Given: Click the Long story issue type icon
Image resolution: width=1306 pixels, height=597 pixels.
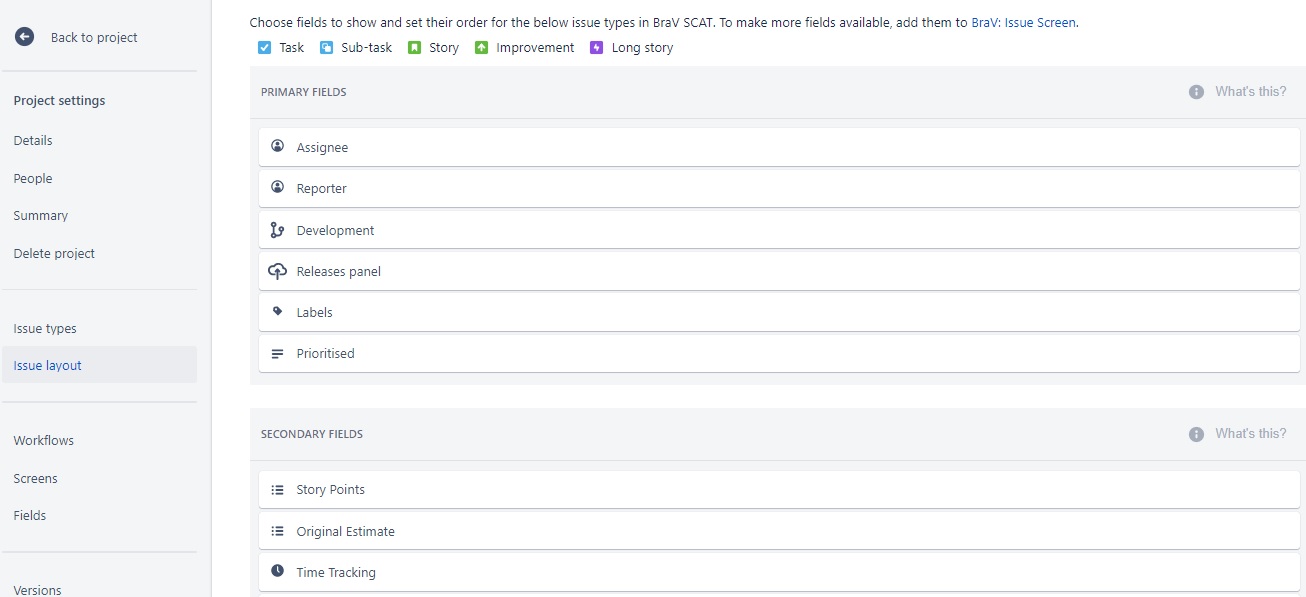Looking at the screenshot, I should click(x=597, y=47).
